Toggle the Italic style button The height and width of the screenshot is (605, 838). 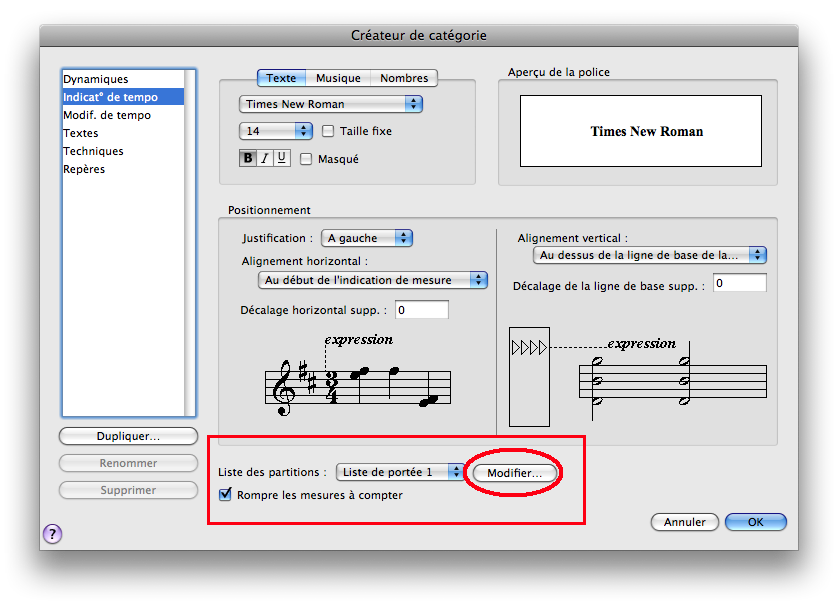click(265, 158)
